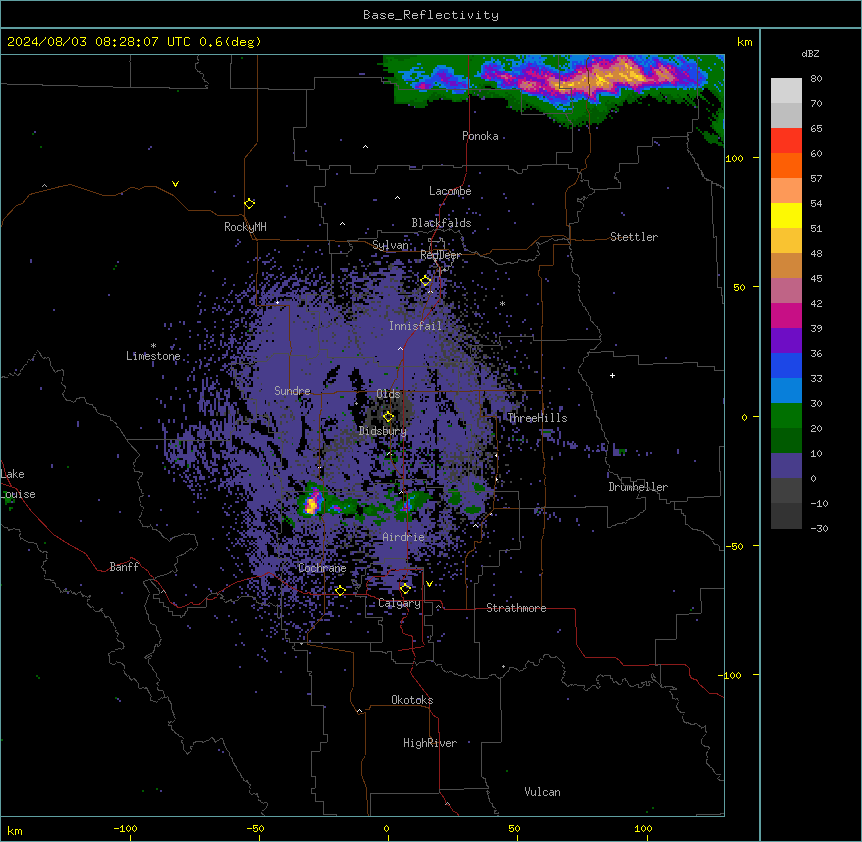Screen dimensions: 862x842
Task: Click the white plus marker north of Drumheller
Action: [612, 375]
